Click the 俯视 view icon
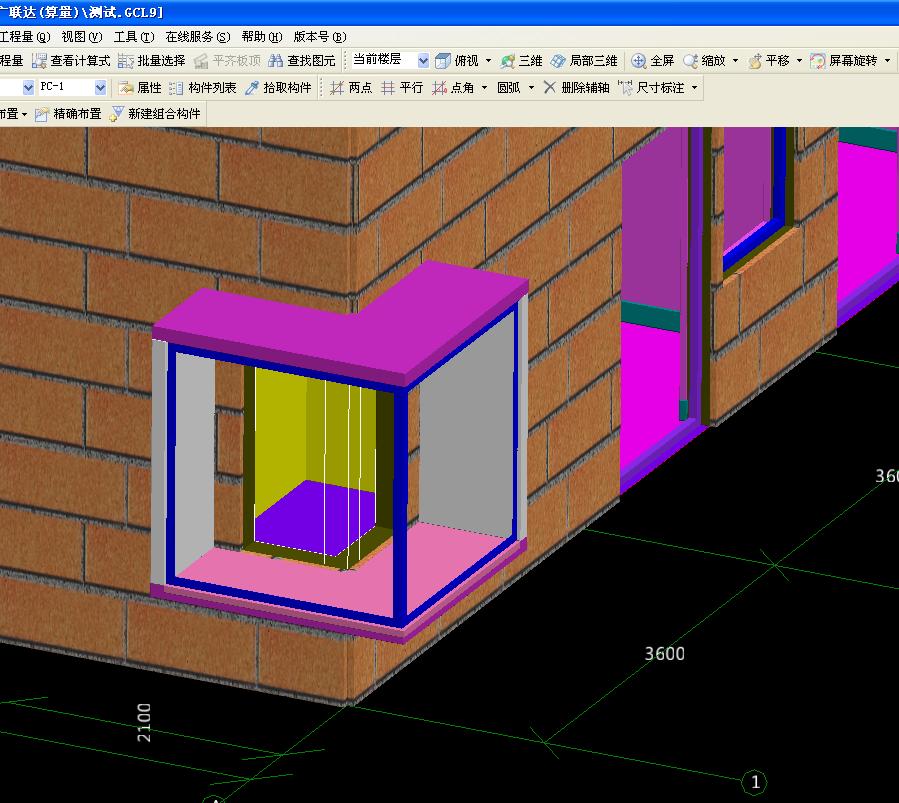 (443, 61)
